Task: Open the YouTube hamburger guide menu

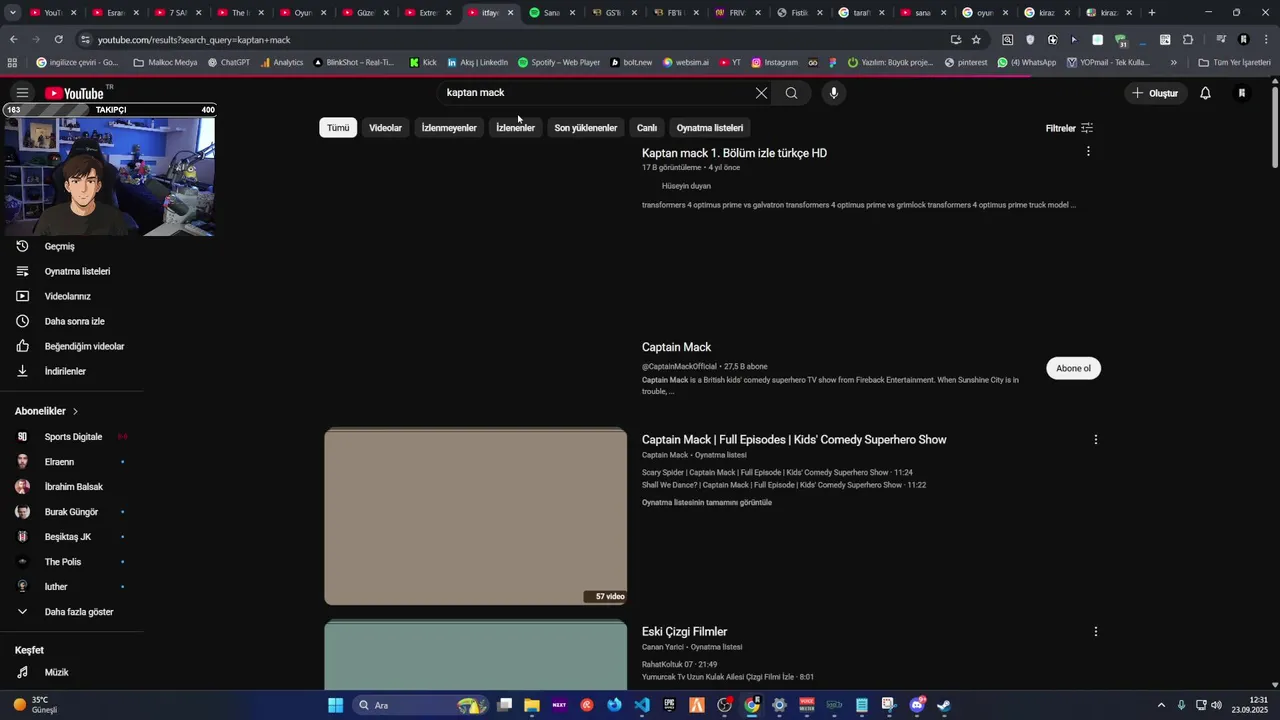Action: click(x=22, y=93)
